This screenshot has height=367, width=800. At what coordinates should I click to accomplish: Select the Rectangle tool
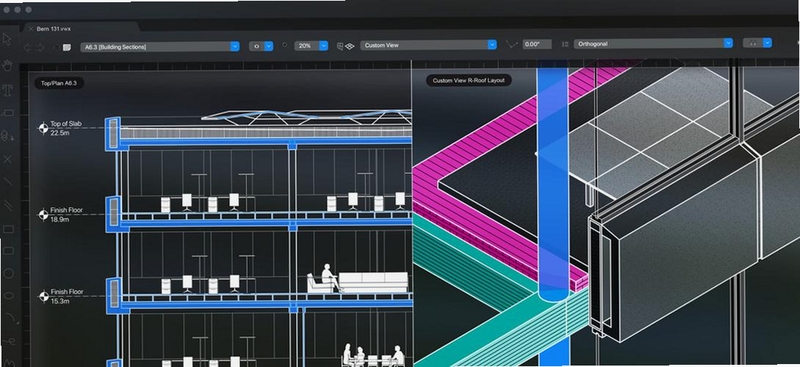click(x=8, y=229)
